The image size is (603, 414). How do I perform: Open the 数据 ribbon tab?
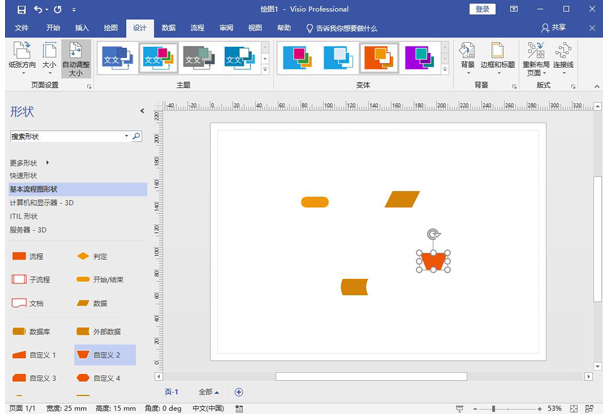coord(168,29)
